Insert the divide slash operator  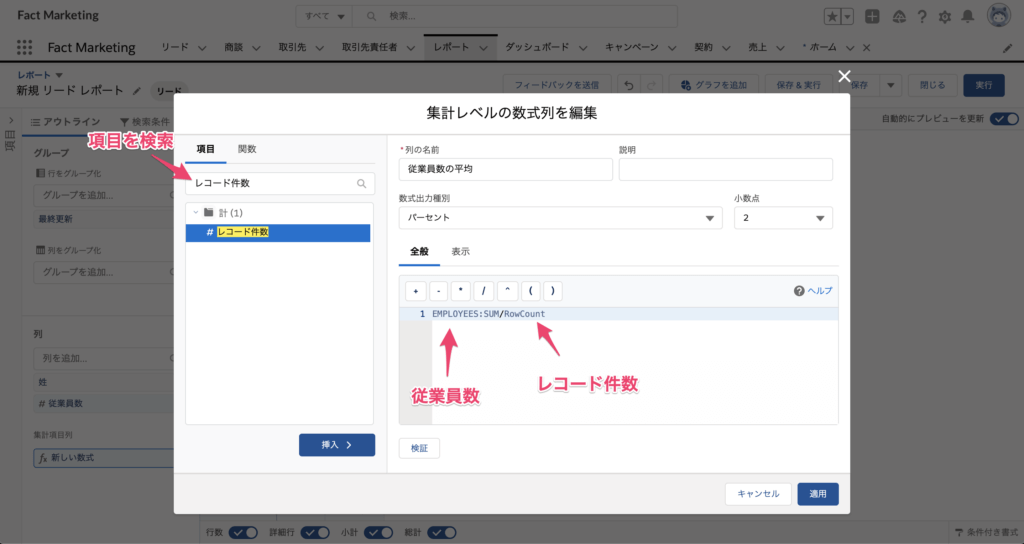pyautogui.click(x=483, y=291)
